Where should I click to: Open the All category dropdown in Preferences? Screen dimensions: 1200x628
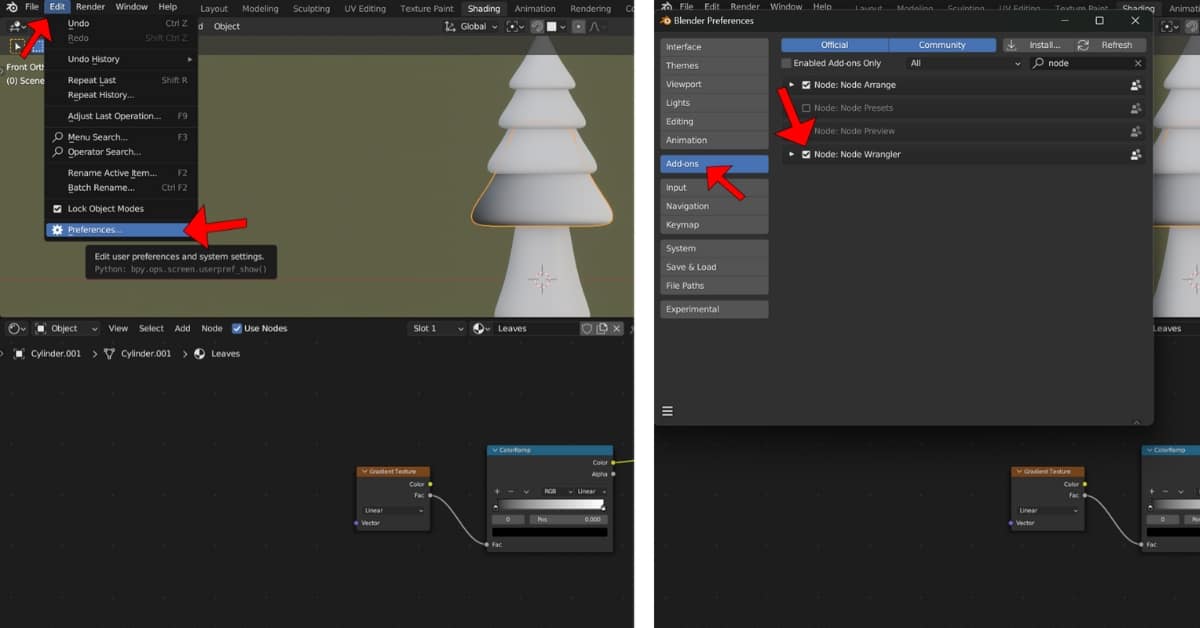point(965,63)
